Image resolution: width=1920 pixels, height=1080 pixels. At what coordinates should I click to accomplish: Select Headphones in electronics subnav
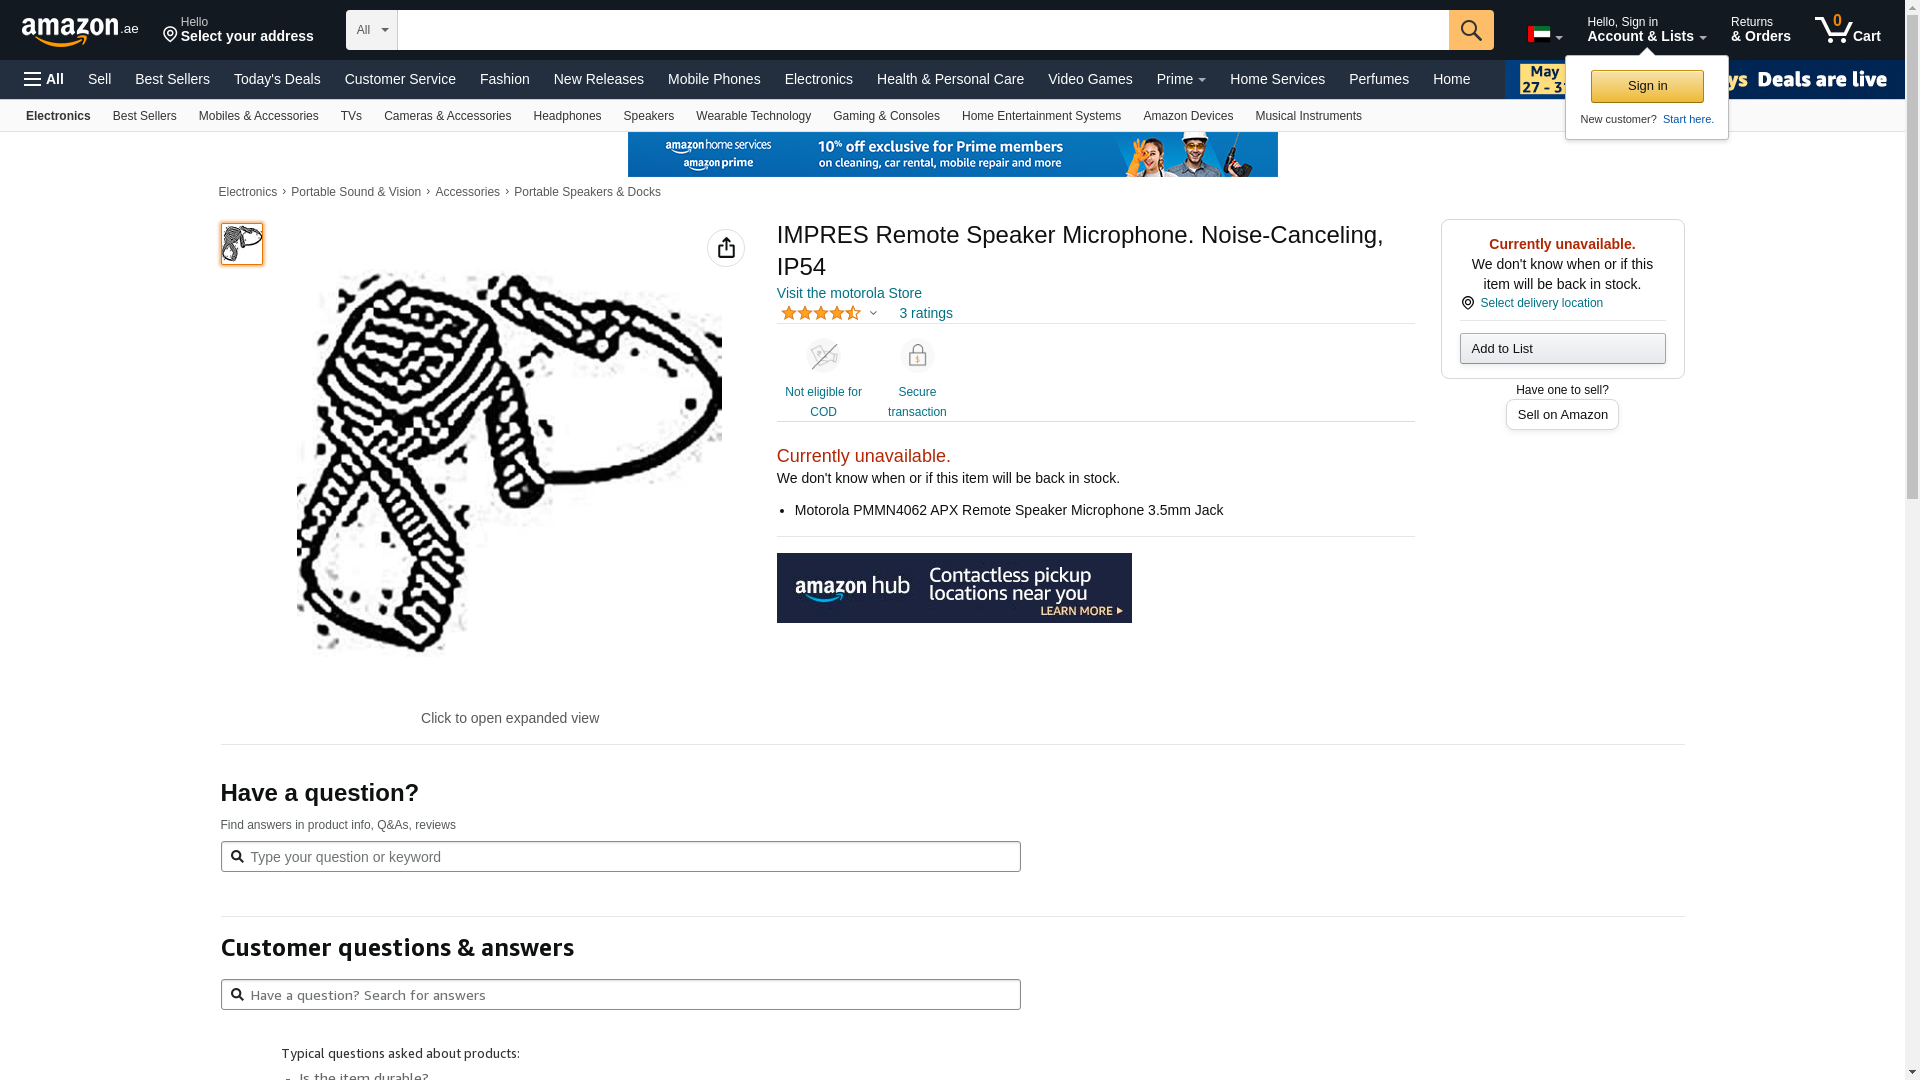[x=567, y=116]
